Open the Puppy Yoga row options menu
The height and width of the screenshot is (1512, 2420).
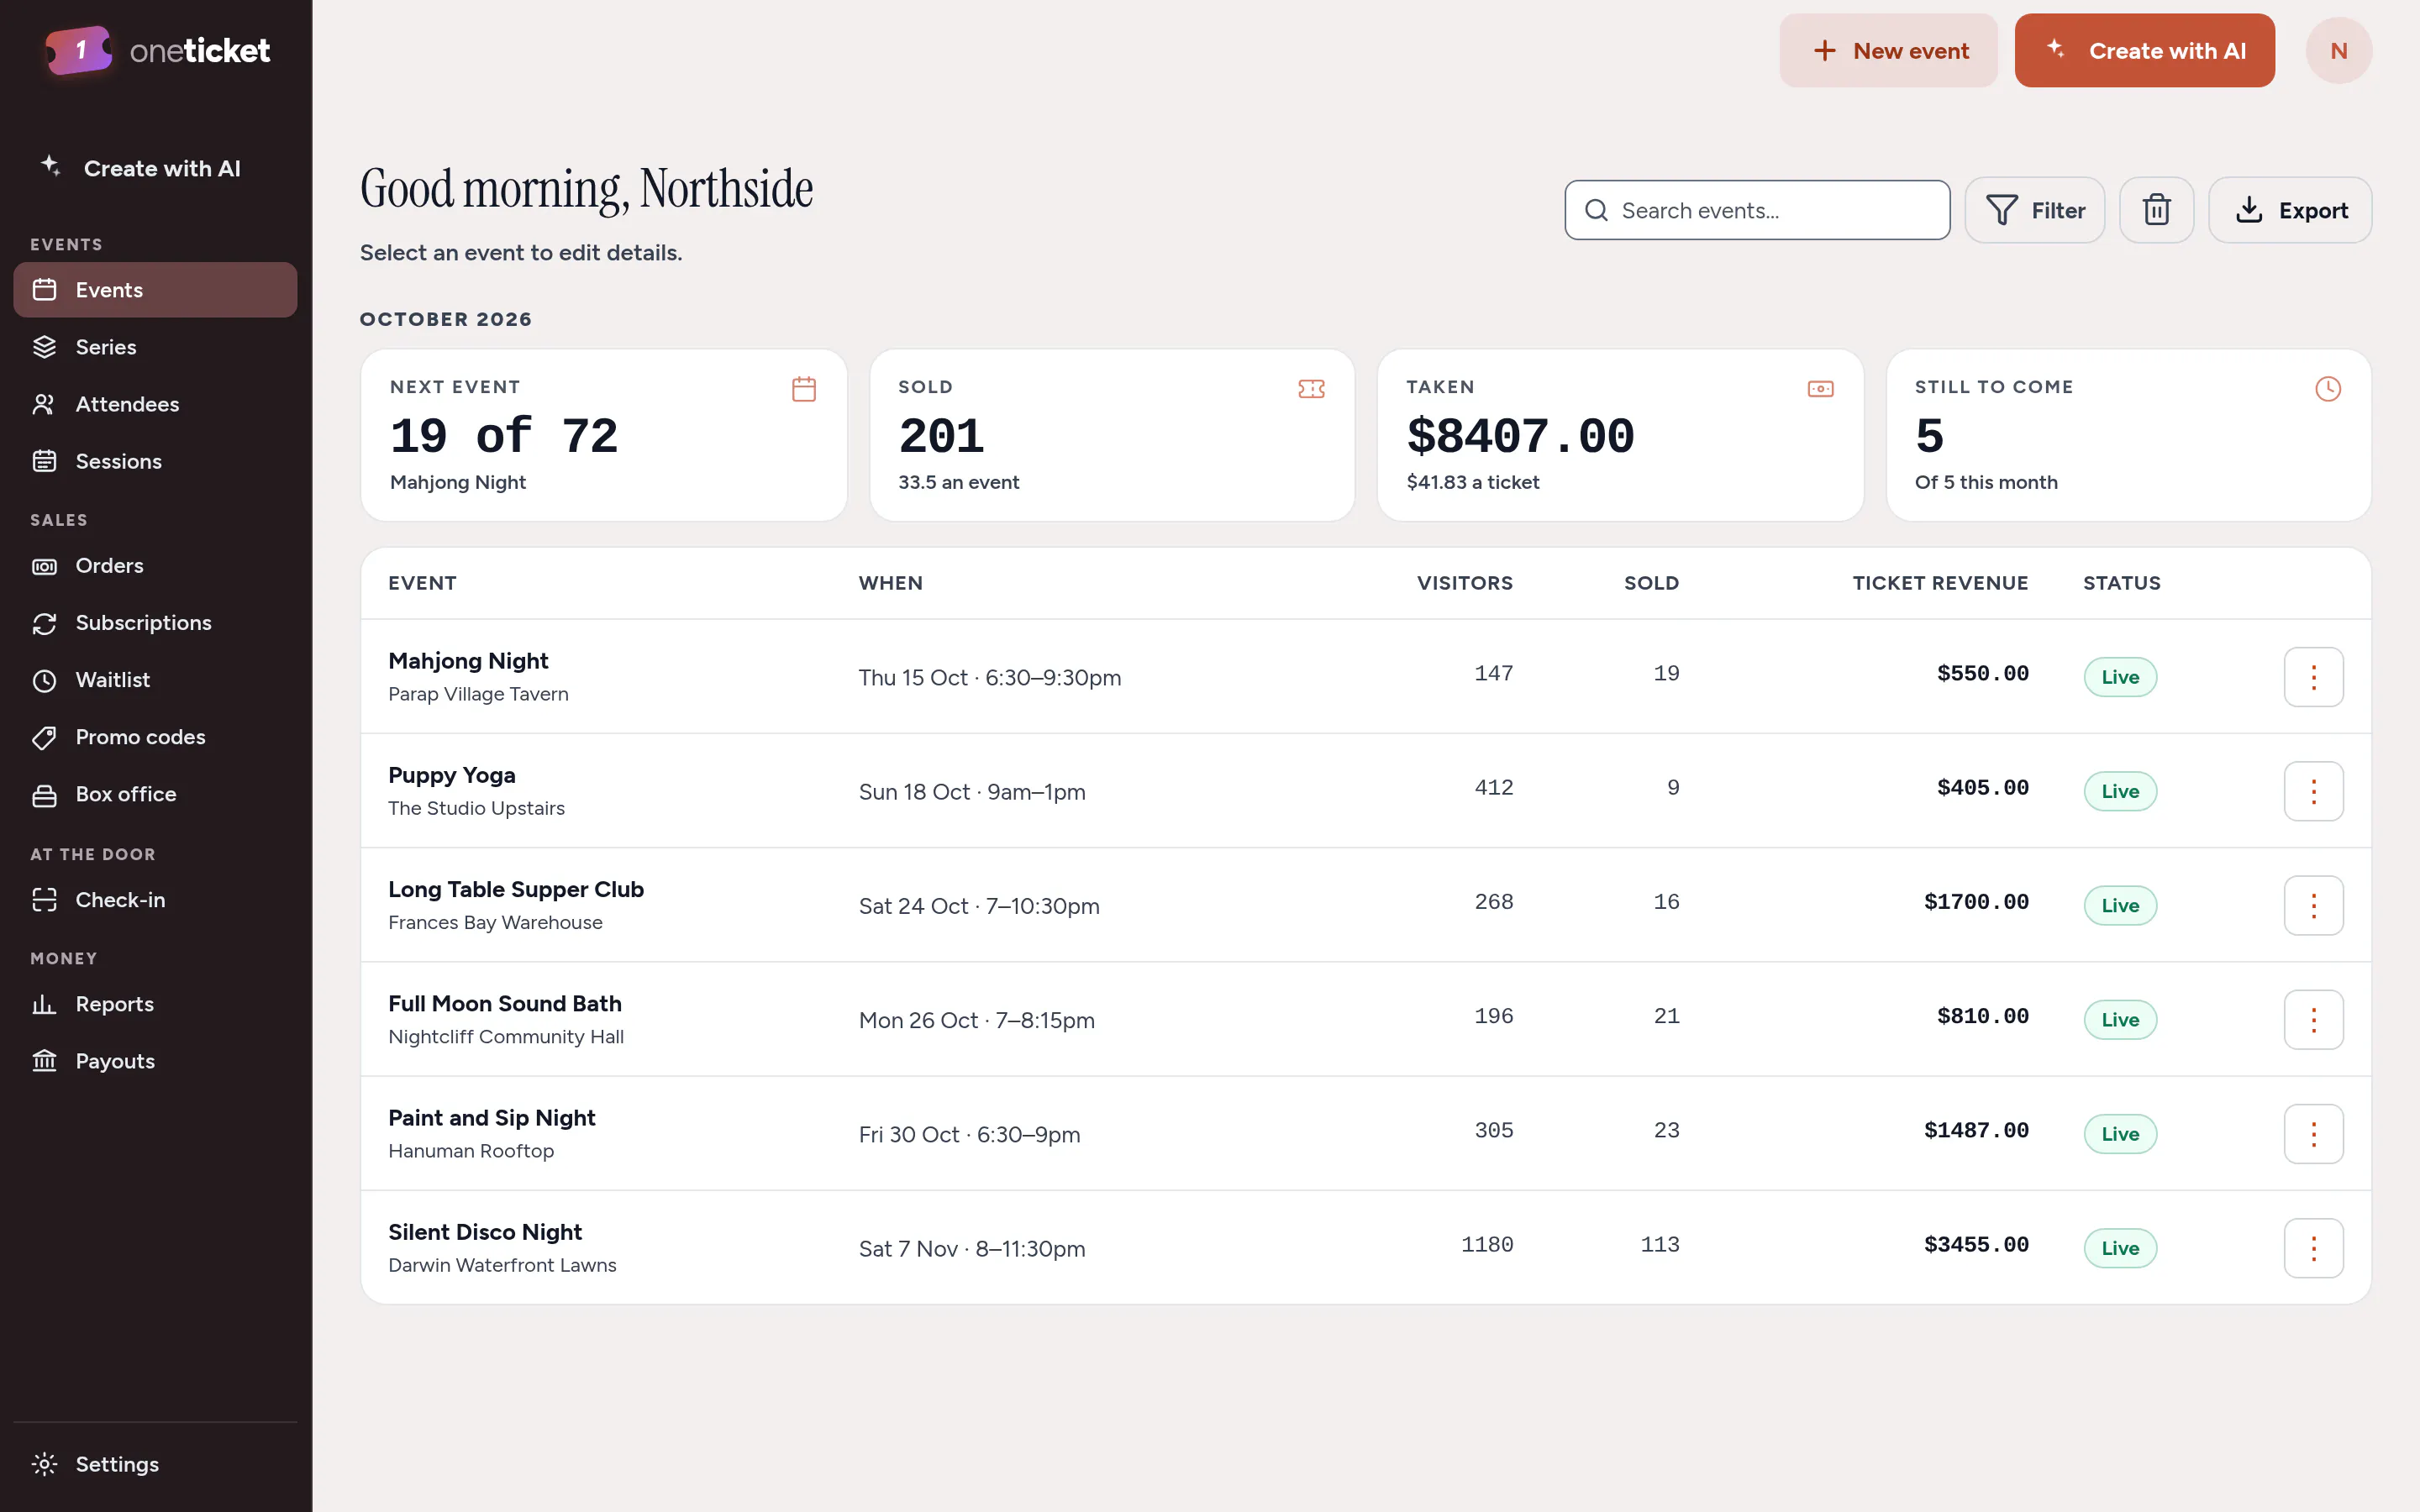point(2313,791)
